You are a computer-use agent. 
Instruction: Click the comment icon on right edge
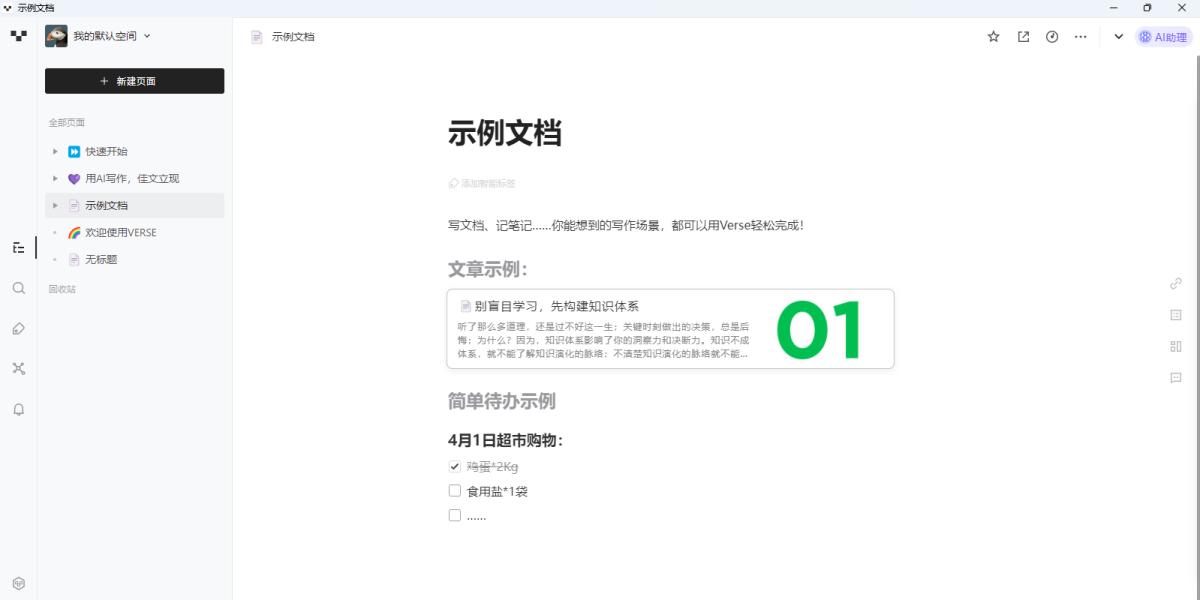coord(1176,378)
